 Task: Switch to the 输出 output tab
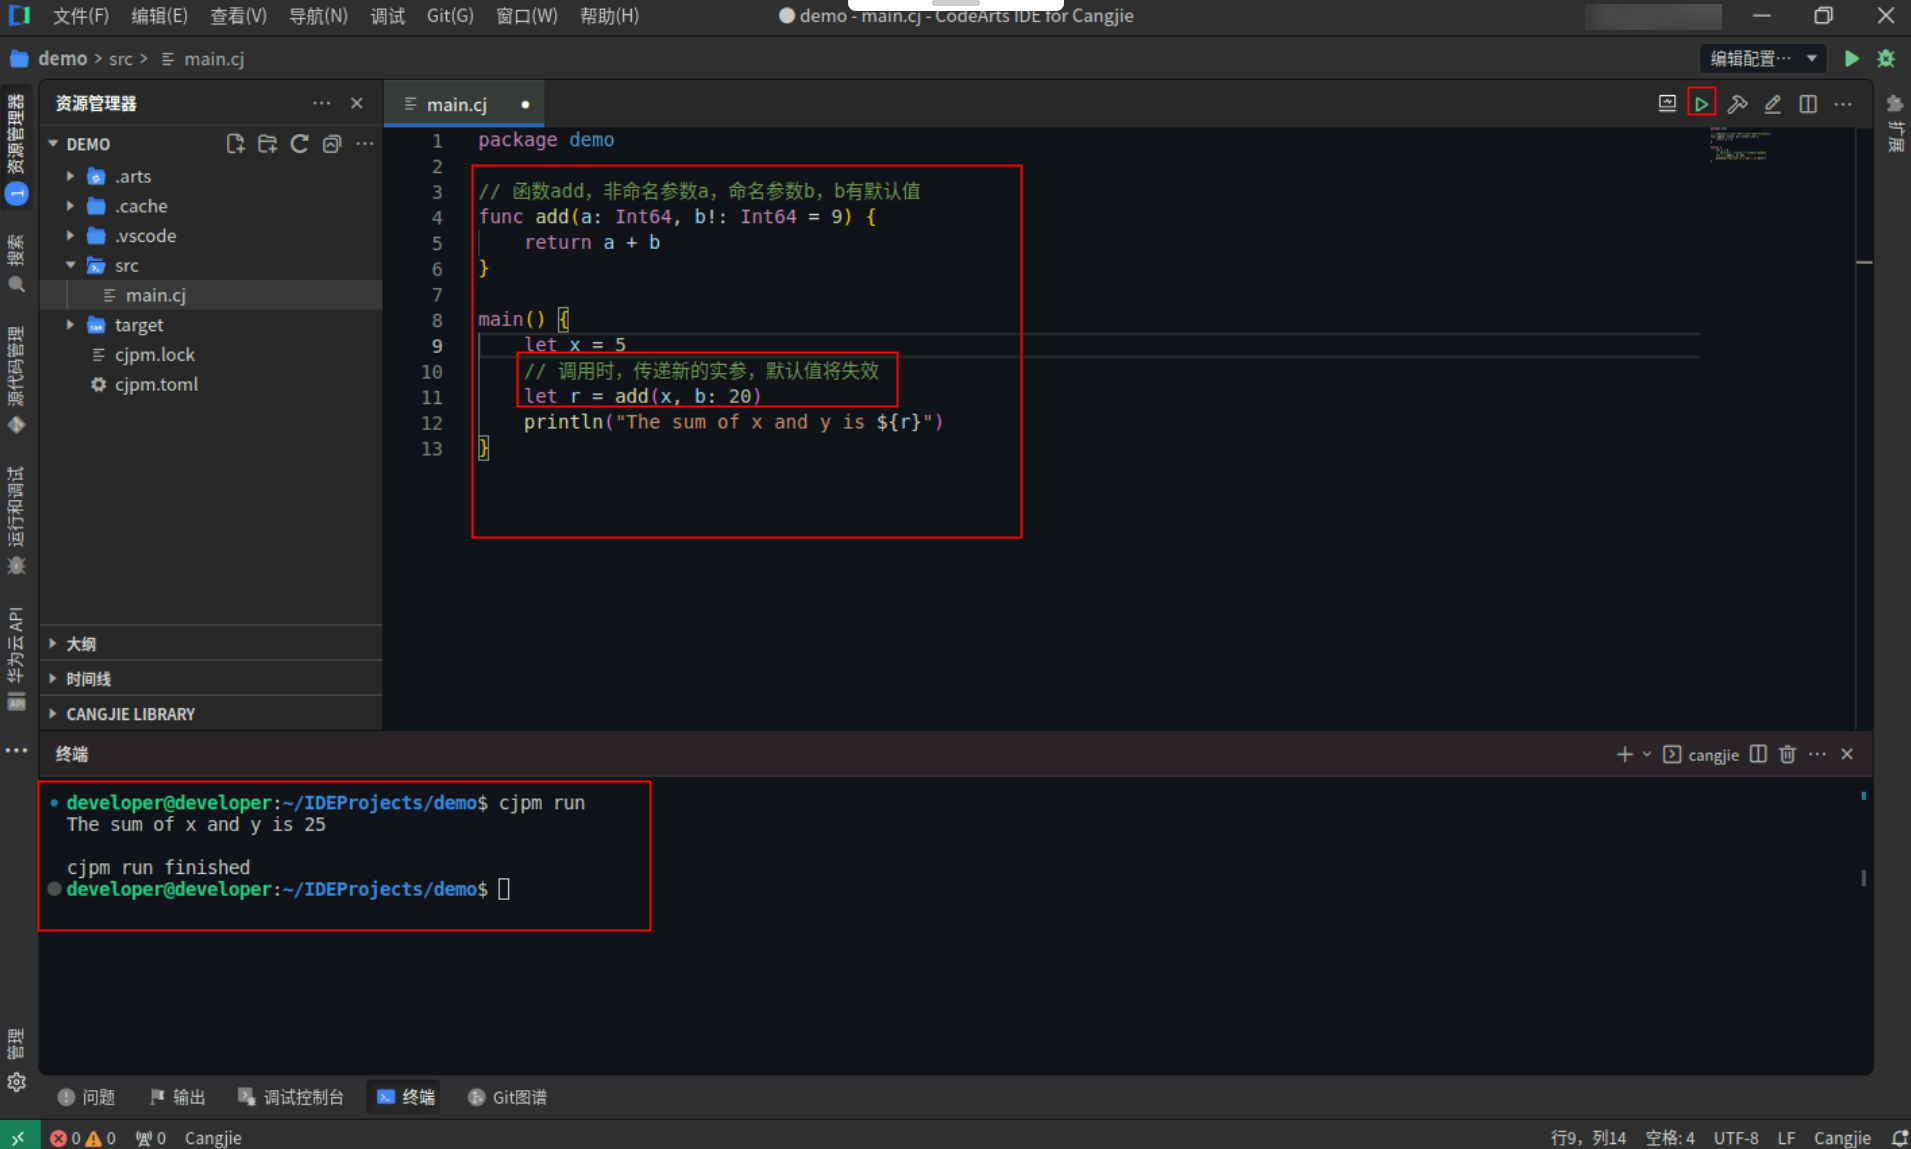pos(177,1097)
